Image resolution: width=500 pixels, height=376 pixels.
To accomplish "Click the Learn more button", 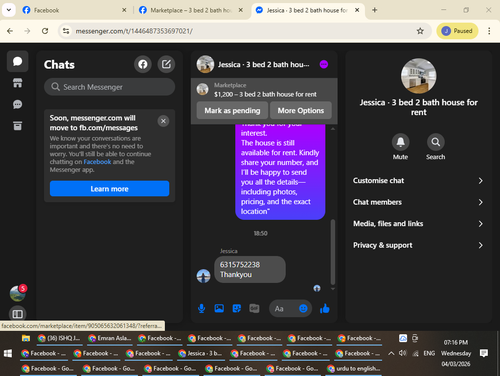I will tap(109, 189).
